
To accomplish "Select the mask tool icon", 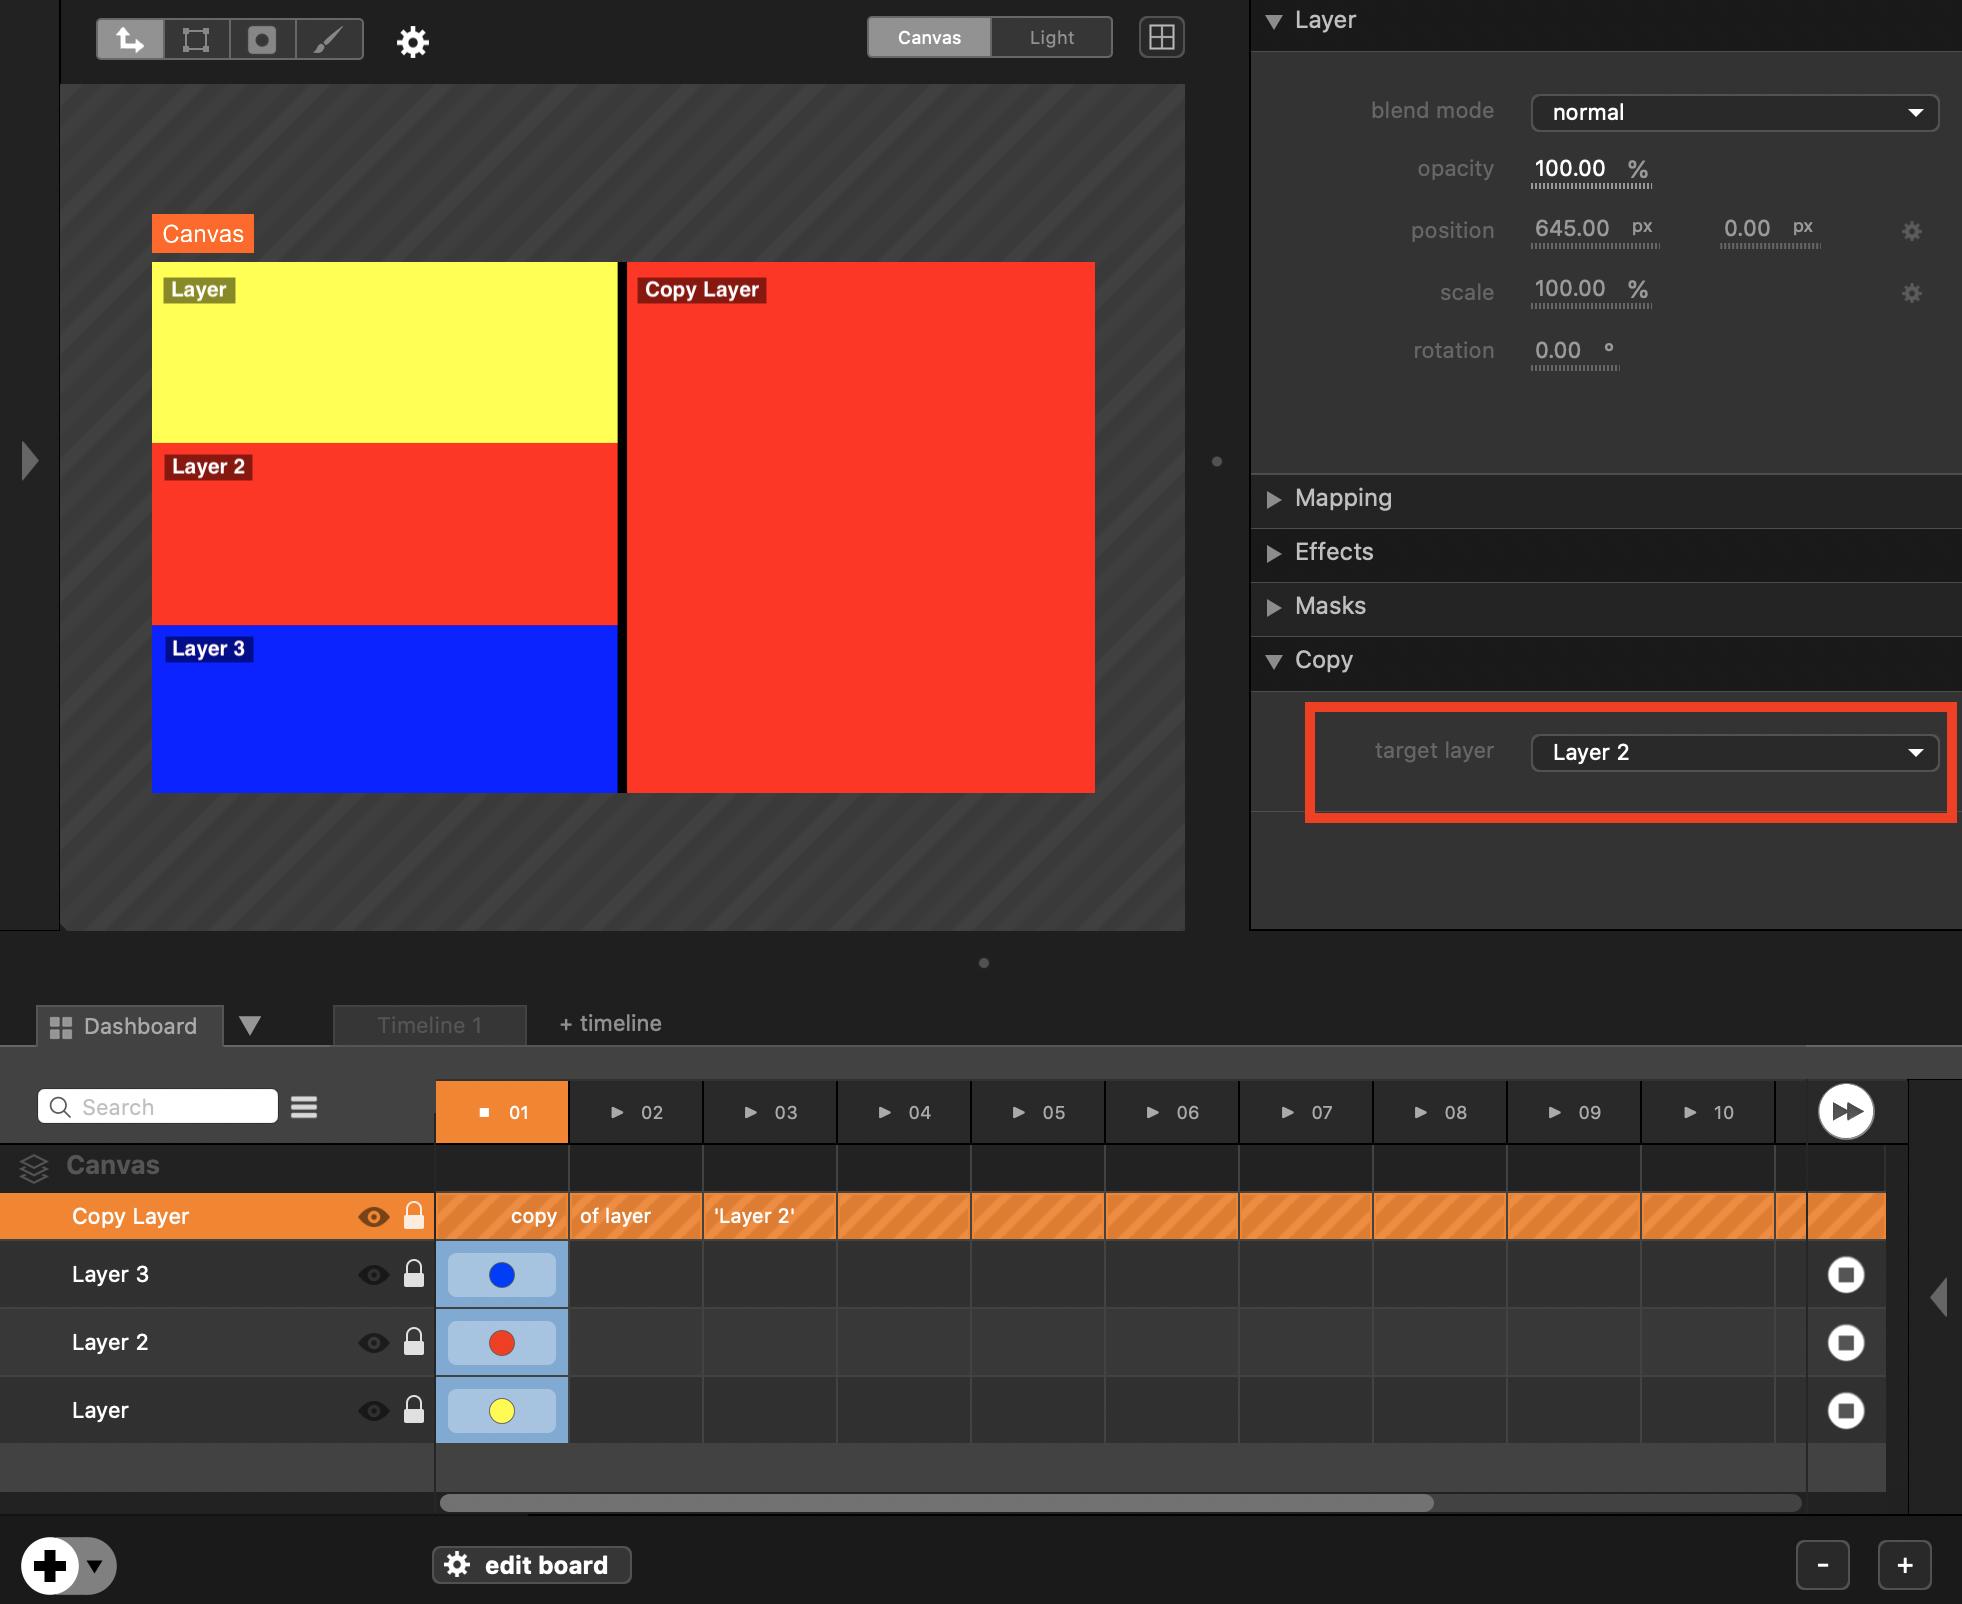I will click(262, 40).
